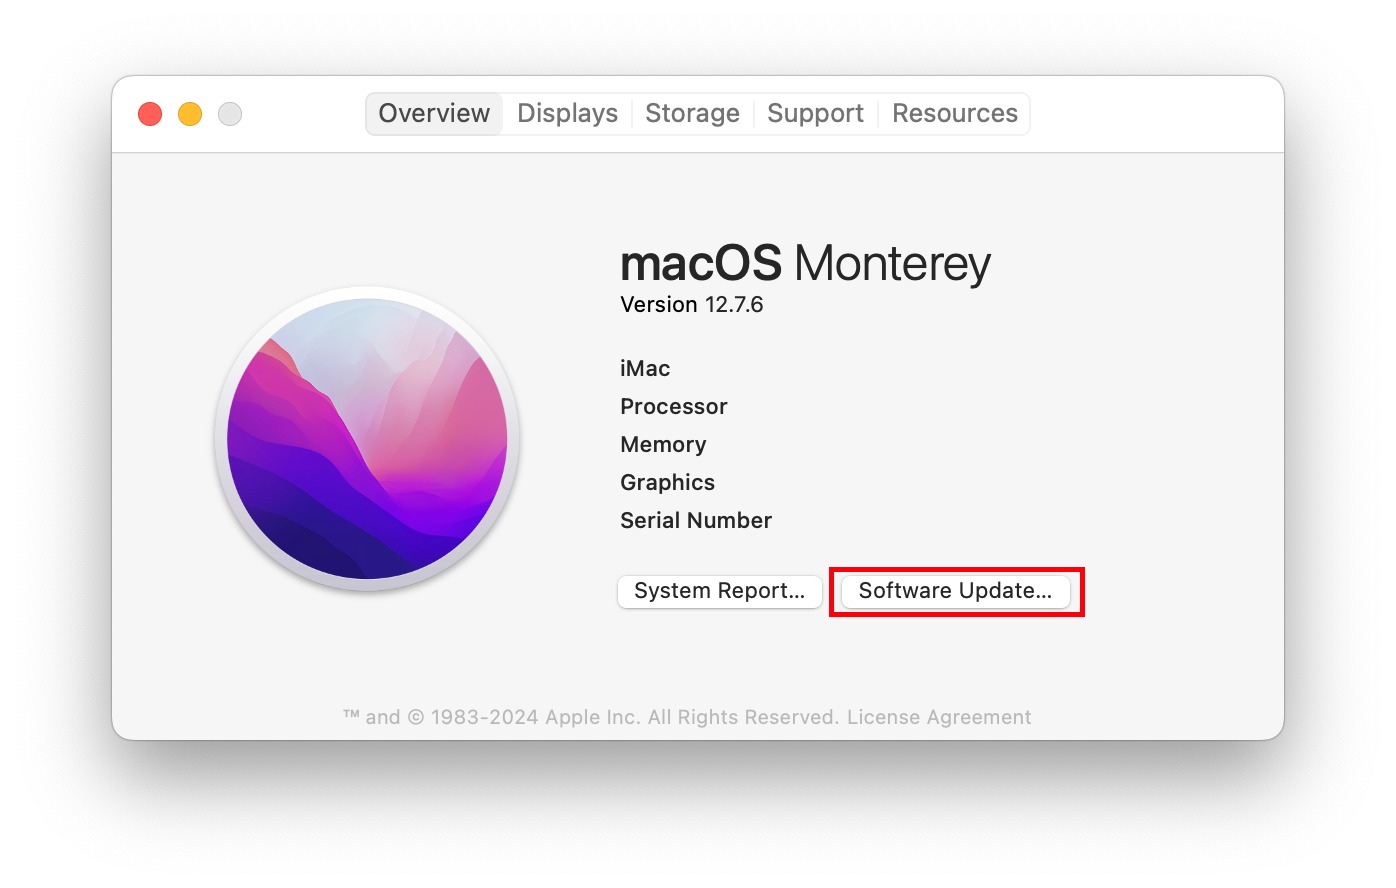1396x888 pixels.
Task: Click the Graphics label
Action: (667, 482)
